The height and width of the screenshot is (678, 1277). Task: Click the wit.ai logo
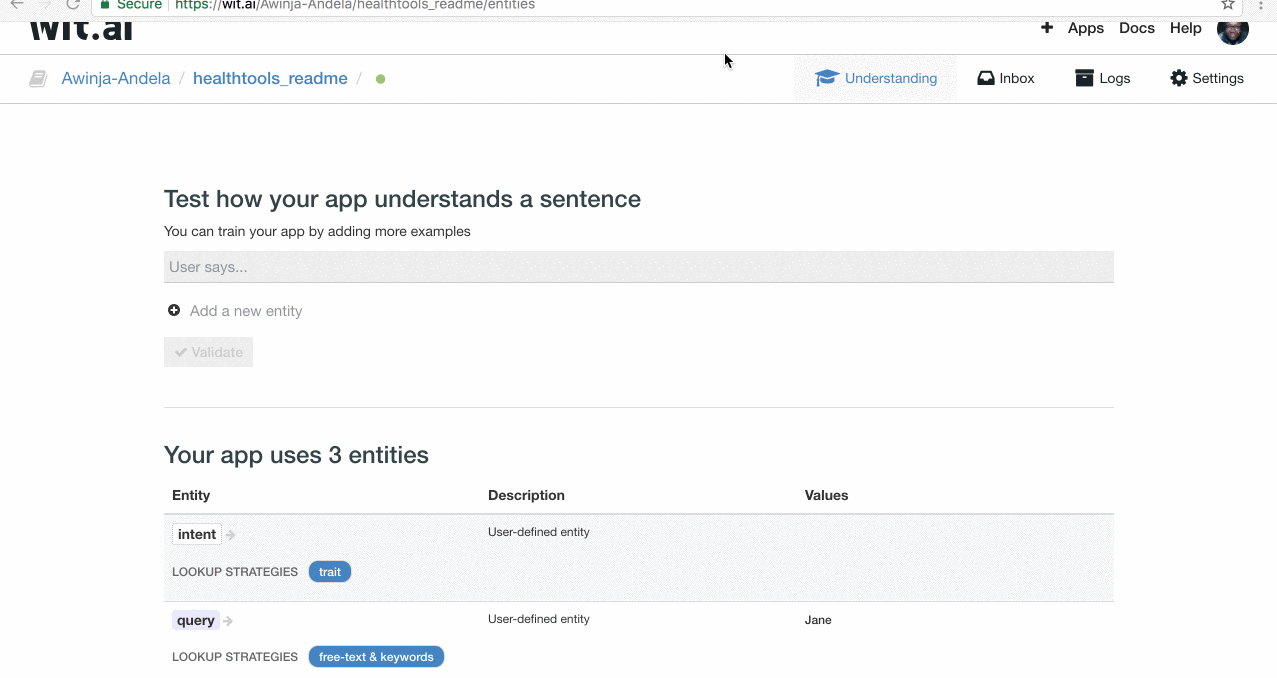(x=81, y=27)
